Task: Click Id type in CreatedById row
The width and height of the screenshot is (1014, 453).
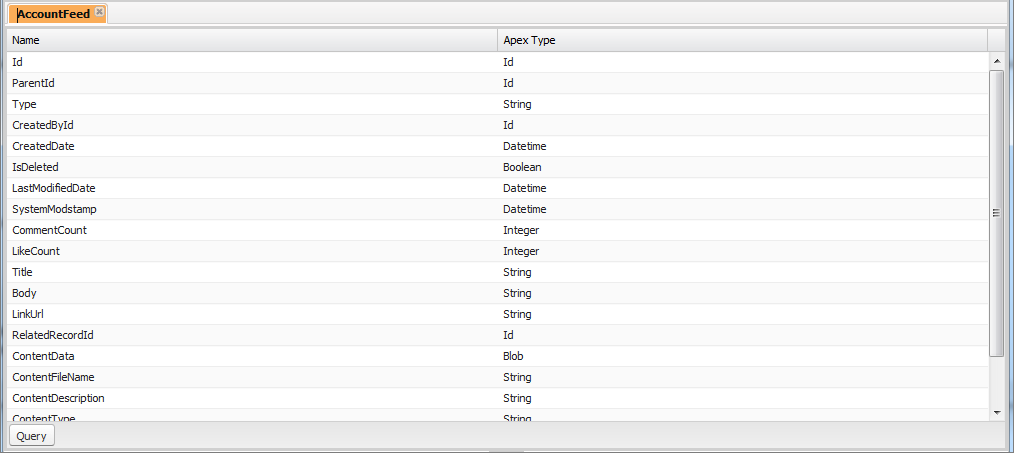Action: click(508, 125)
